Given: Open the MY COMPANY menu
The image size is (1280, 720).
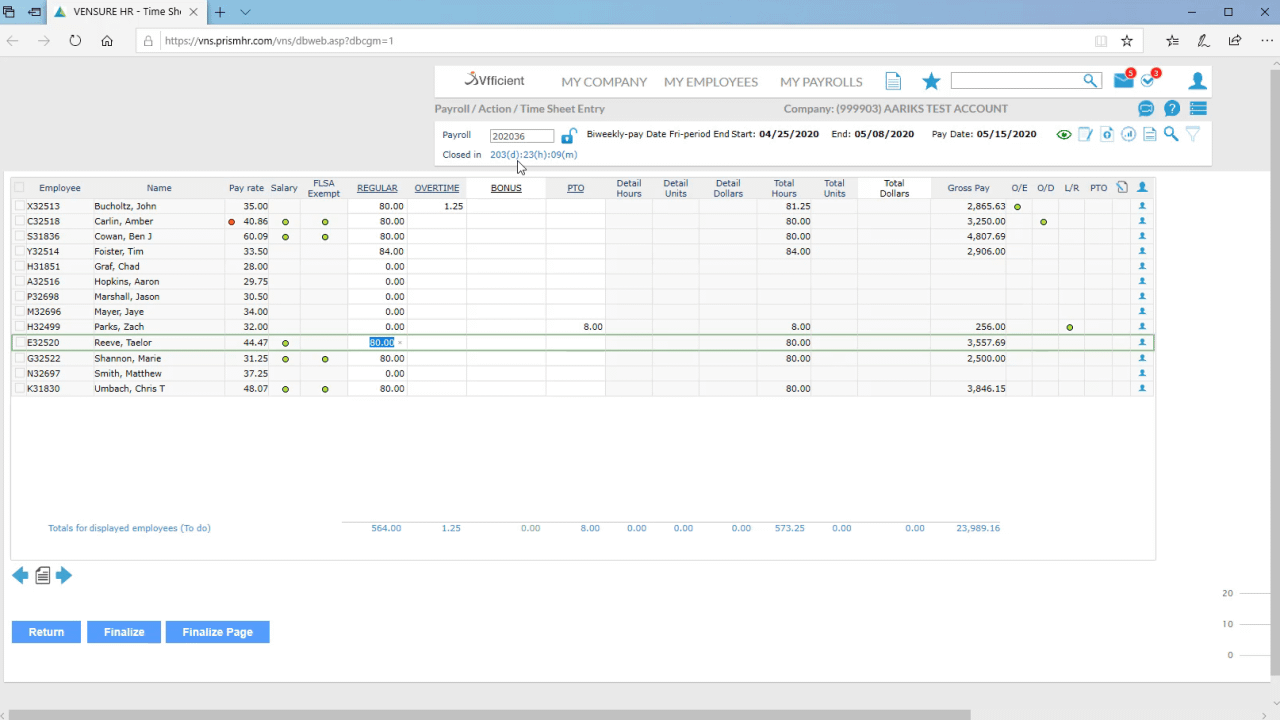Looking at the screenshot, I should click(x=604, y=82).
